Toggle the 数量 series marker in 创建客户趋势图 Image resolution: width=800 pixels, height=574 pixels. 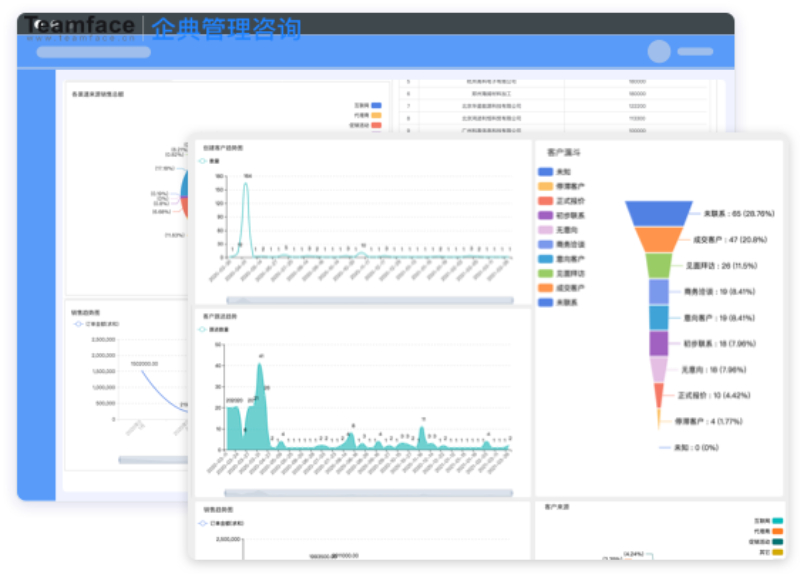pyautogui.click(x=205, y=160)
